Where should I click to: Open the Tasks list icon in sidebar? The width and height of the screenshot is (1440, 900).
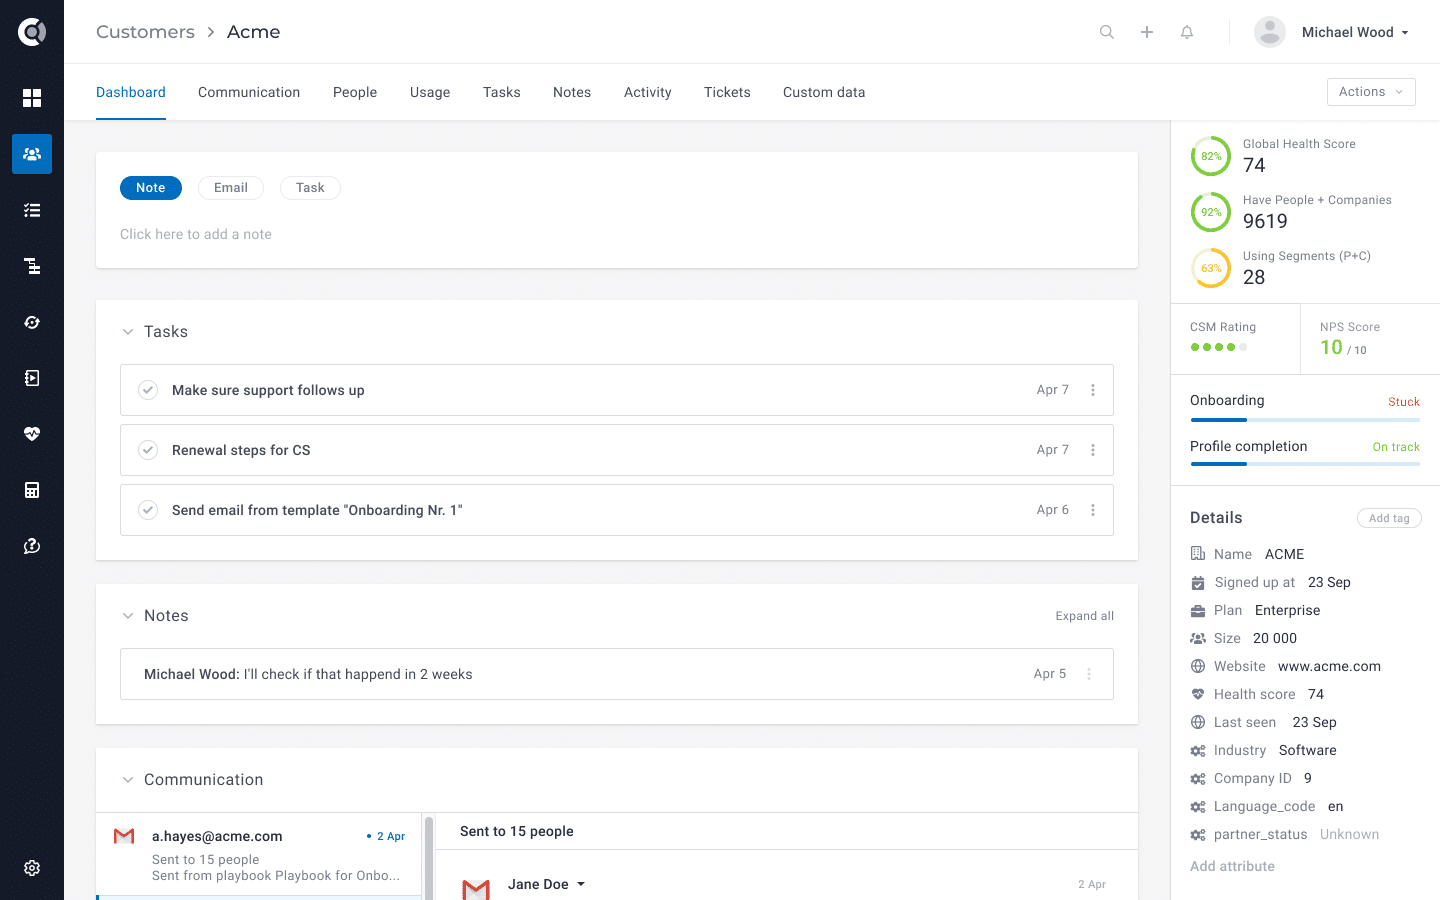(x=32, y=210)
